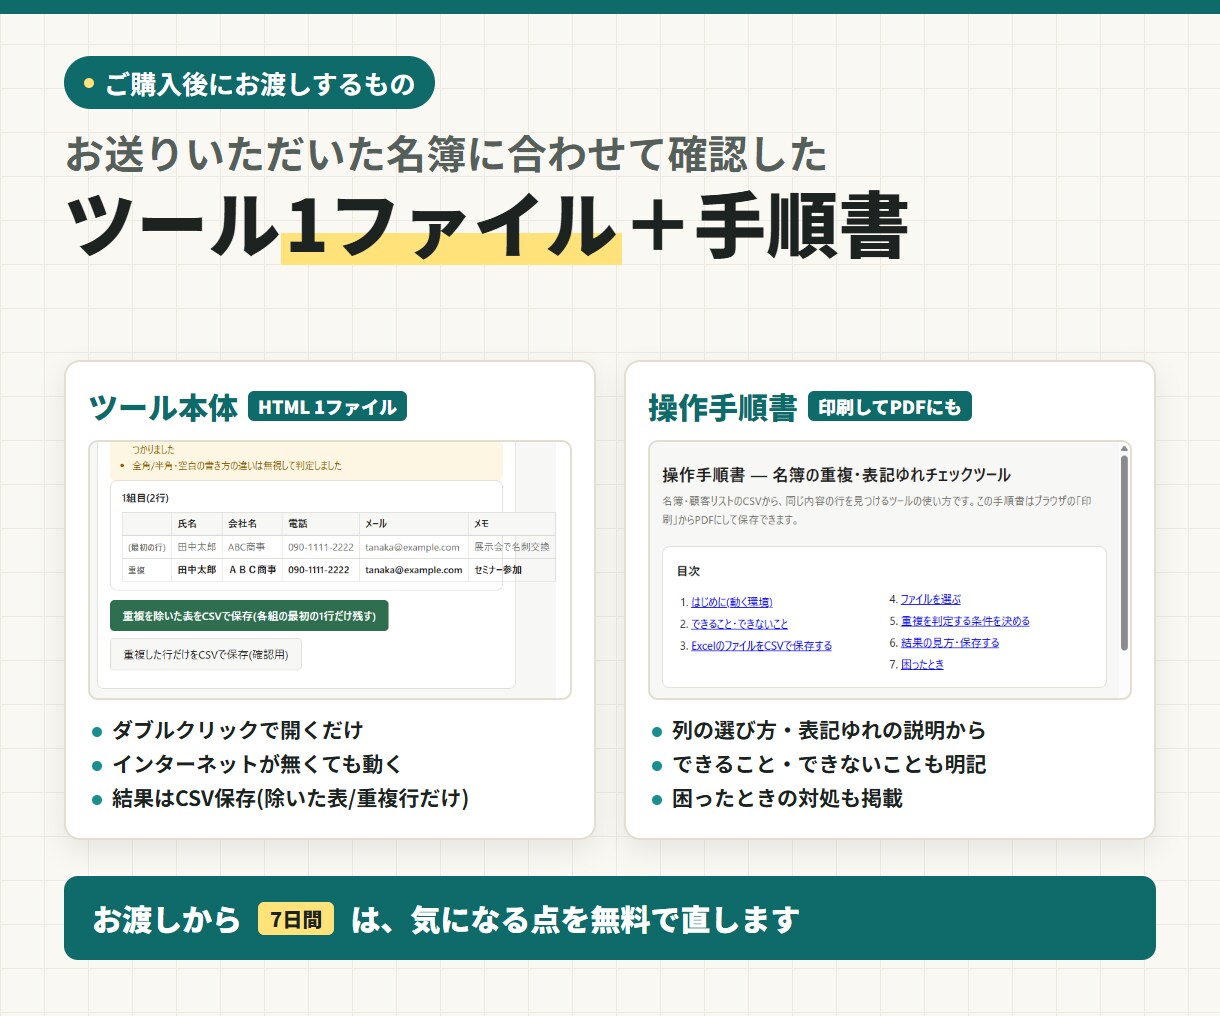1220x1016 pixels.
Task: Click the bold ＡＢＣ商事 cell
Action: (252, 570)
